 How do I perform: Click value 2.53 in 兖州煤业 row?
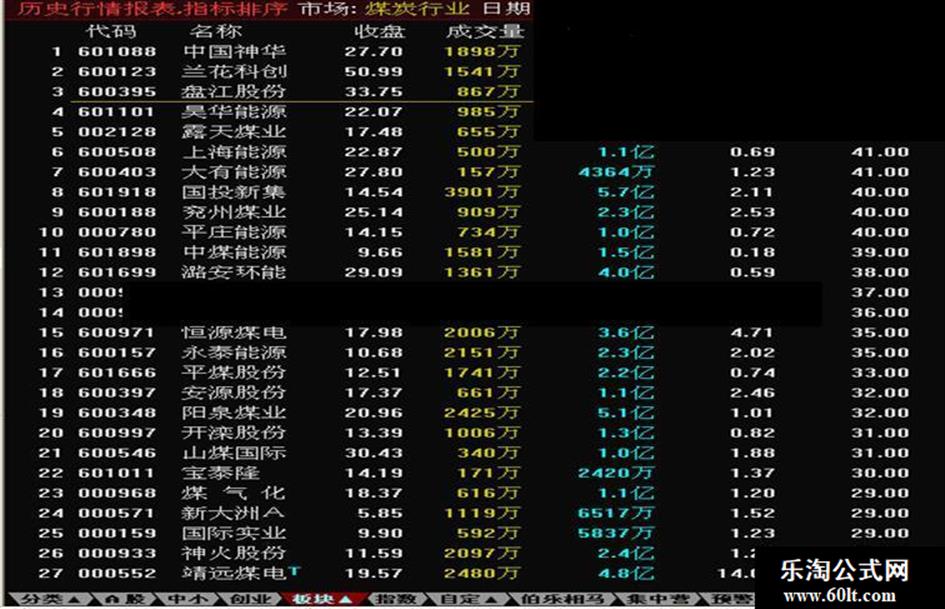pyautogui.click(x=752, y=212)
